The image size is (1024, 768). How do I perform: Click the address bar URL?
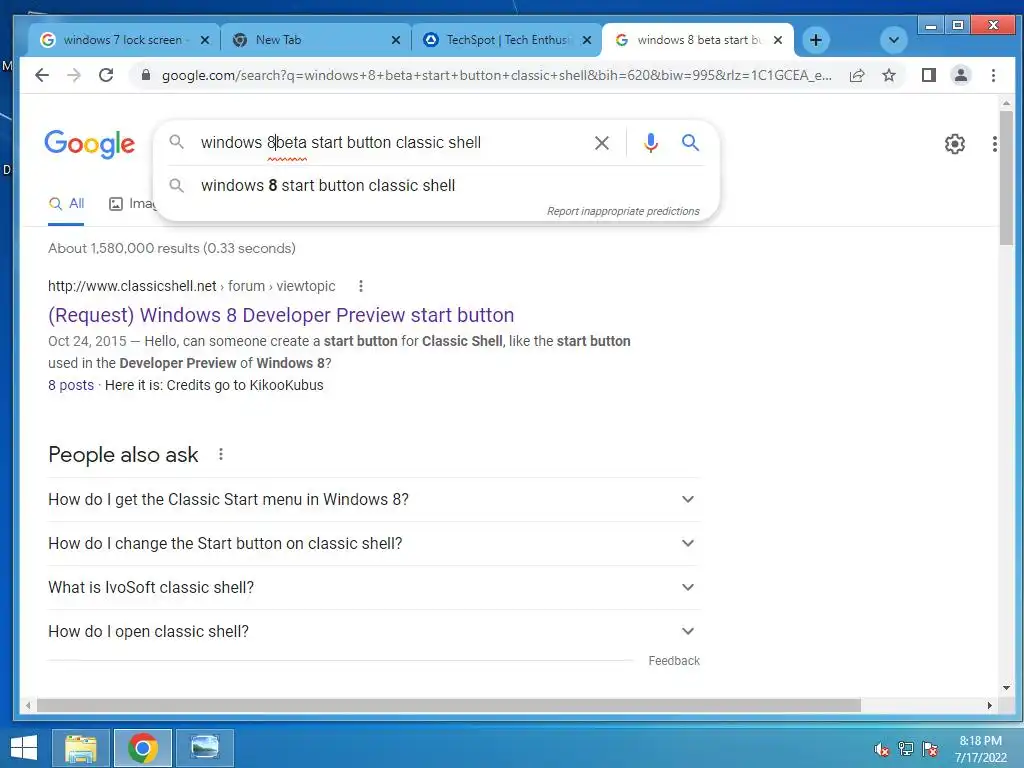click(496, 75)
